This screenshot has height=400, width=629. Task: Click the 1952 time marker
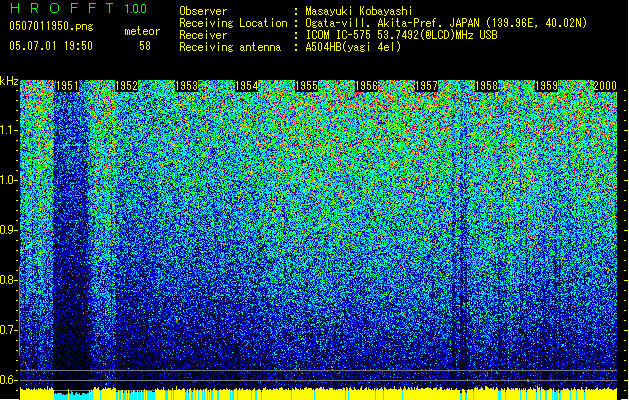[126, 86]
